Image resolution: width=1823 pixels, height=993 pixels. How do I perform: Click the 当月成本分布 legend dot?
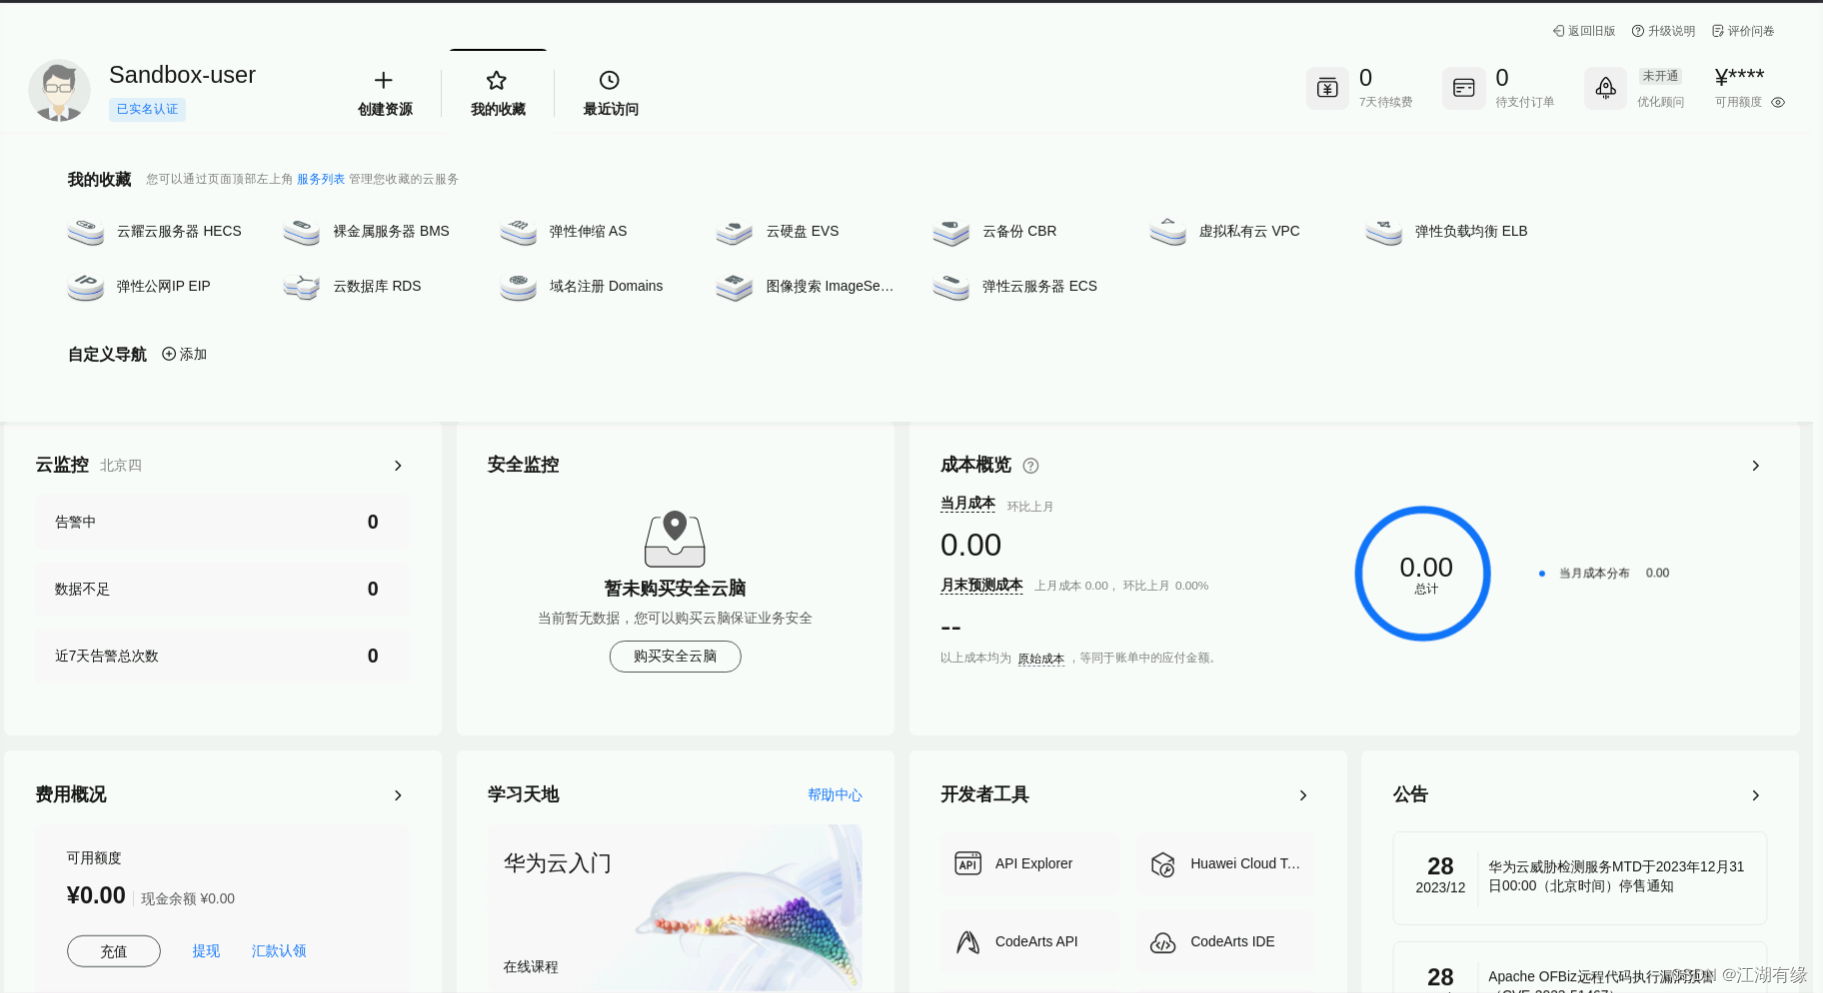pyautogui.click(x=1542, y=574)
